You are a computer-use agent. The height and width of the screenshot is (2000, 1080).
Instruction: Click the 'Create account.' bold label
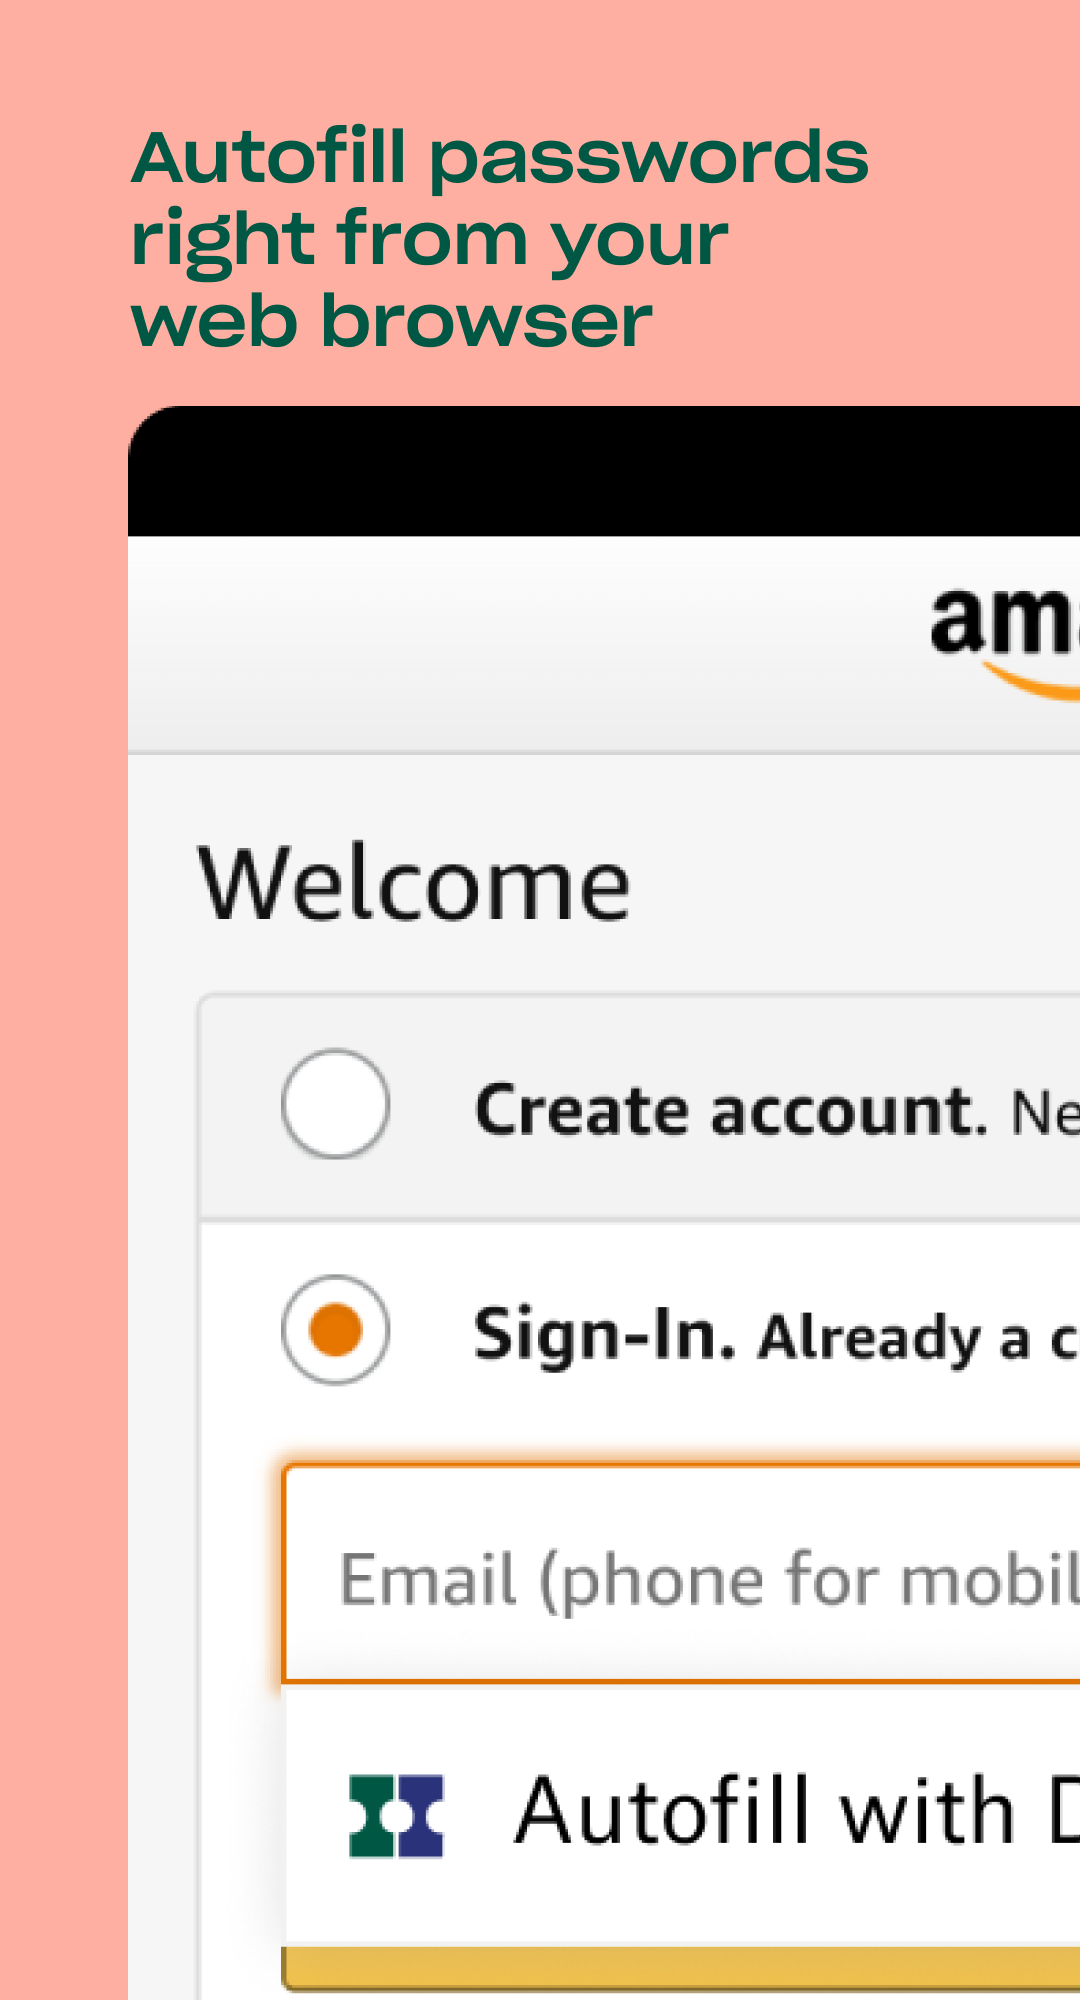(x=730, y=1111)
